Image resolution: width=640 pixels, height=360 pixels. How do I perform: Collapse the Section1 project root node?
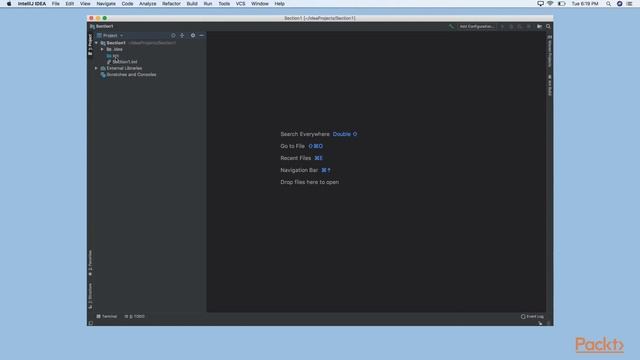coord(96,43)
